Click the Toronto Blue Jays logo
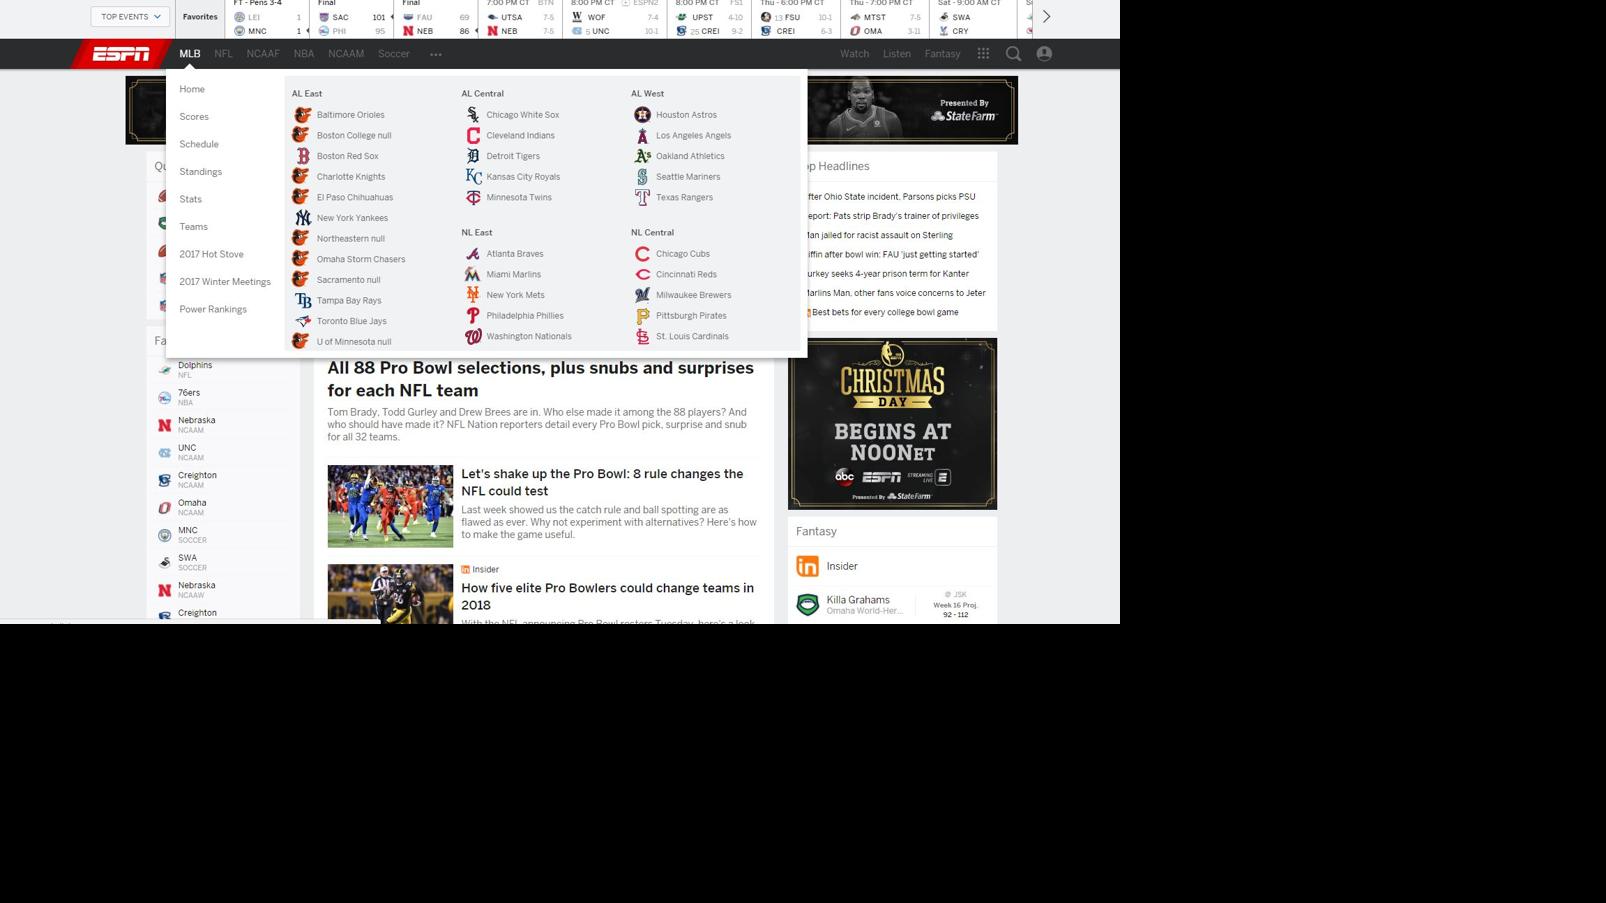Image resolution: width=1606 pixels, height=903 pixels. tap(301, 321)
